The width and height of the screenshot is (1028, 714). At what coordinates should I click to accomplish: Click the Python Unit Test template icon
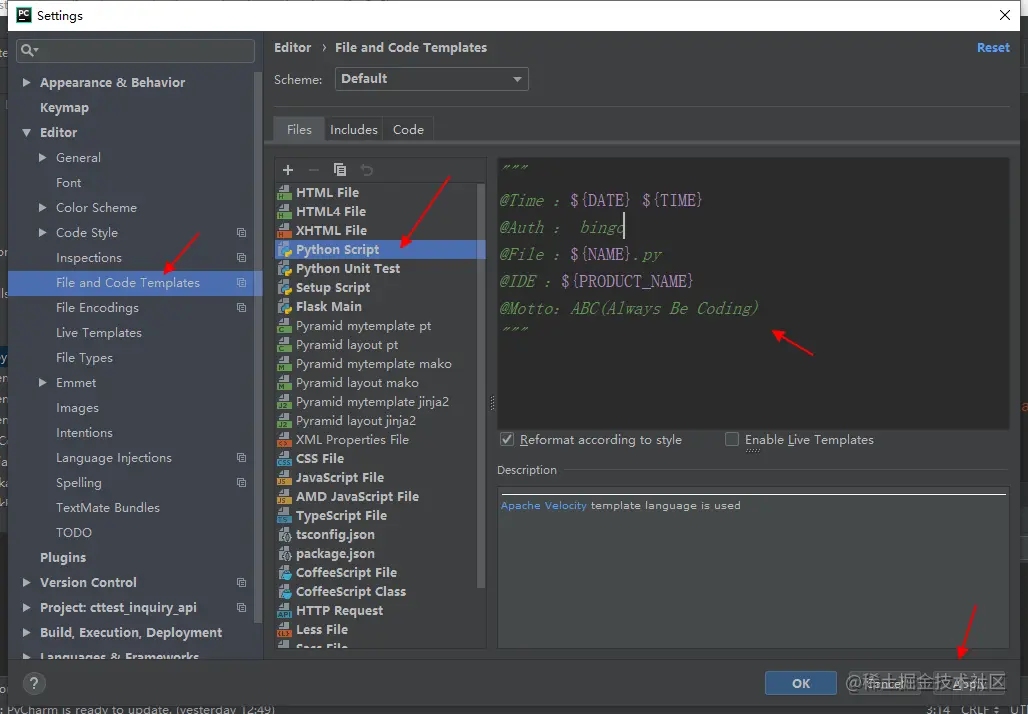[x=284, y=269]
